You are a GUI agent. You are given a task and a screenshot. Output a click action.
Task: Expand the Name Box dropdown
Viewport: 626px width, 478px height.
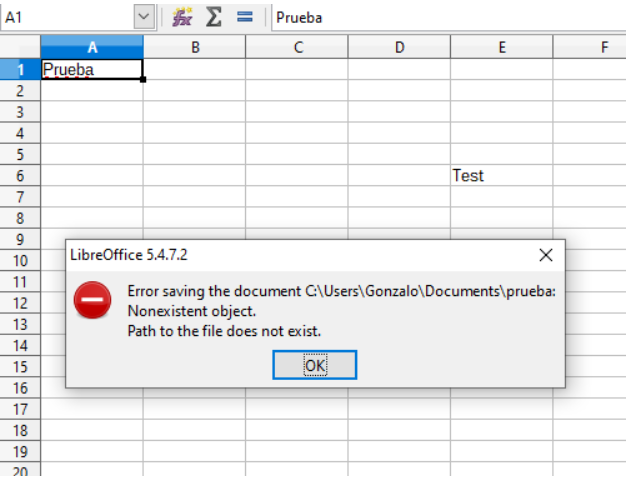[x=144, y=17]
